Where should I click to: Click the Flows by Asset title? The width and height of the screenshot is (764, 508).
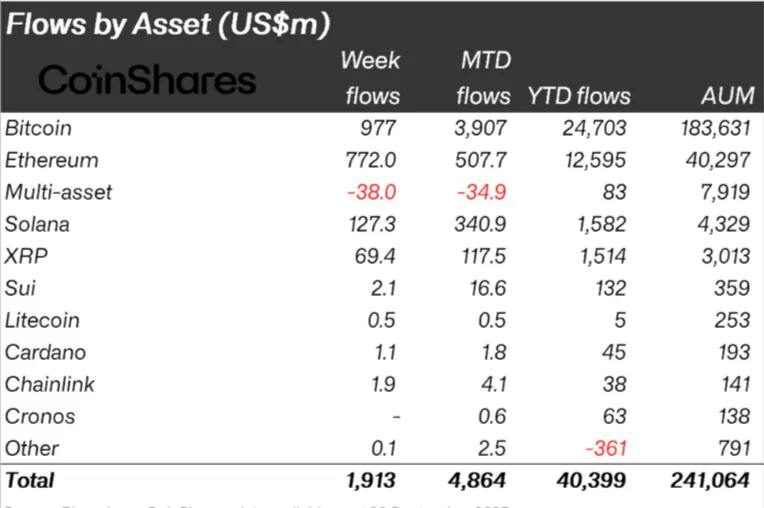[168, 24]
